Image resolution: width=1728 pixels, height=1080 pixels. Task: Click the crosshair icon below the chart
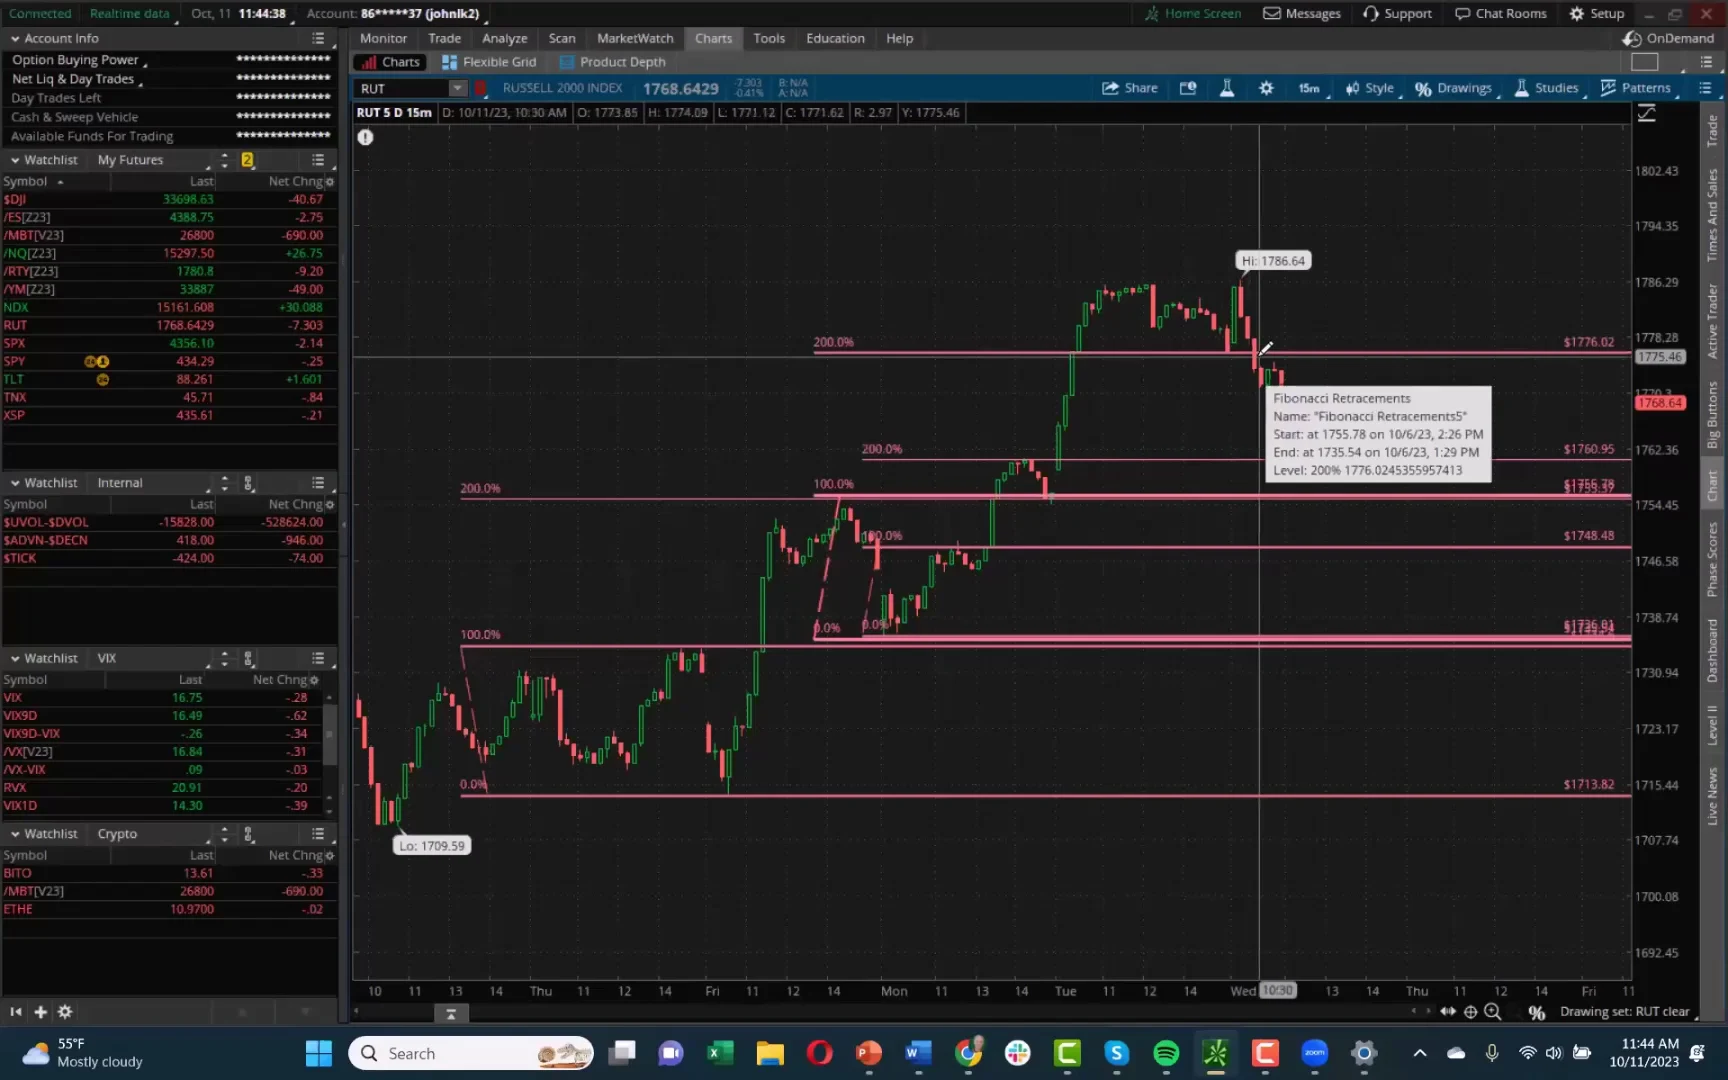pyautogui.click(x=1470, y=1012)
